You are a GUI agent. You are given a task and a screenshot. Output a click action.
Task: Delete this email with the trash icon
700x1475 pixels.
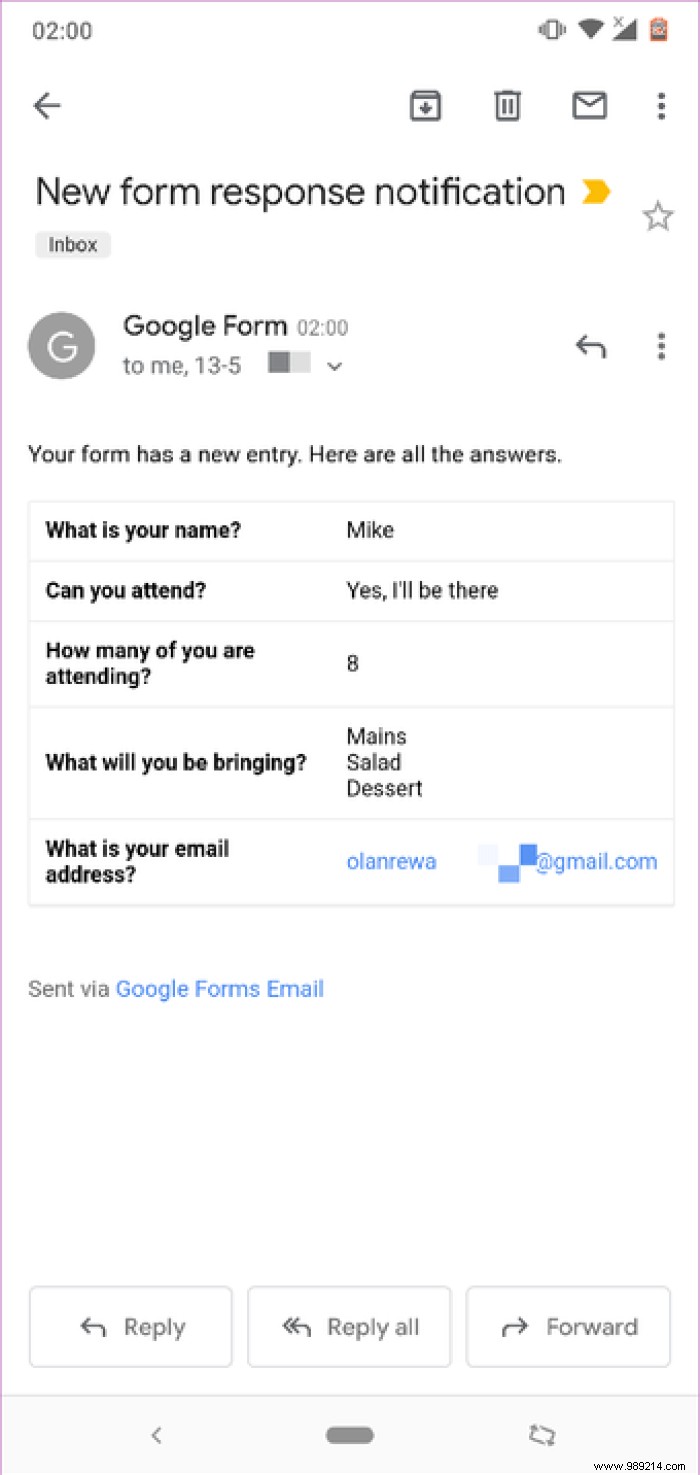507,105
